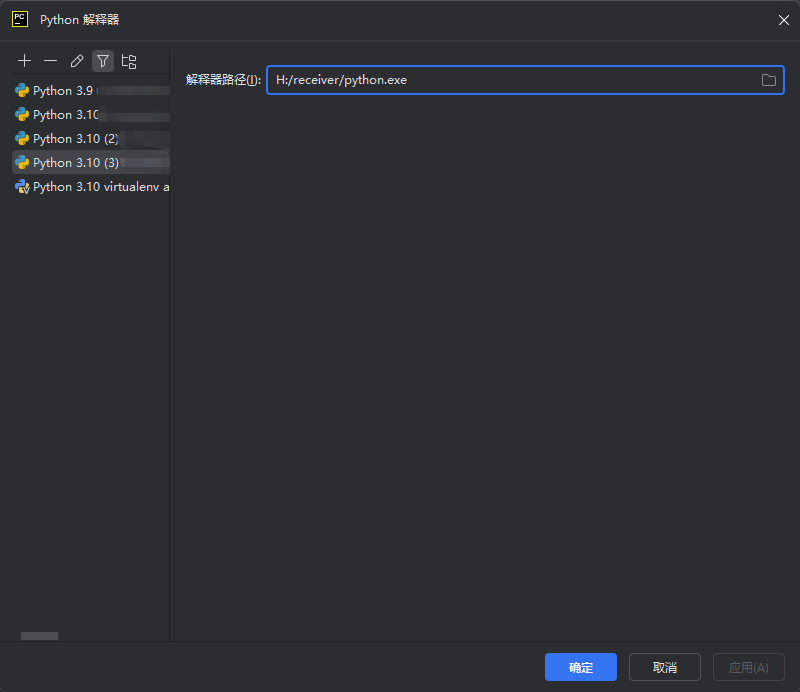Click the 应用(A) apply button
Viewport: 800px width, 692px height.
click(x=748, y=667)
